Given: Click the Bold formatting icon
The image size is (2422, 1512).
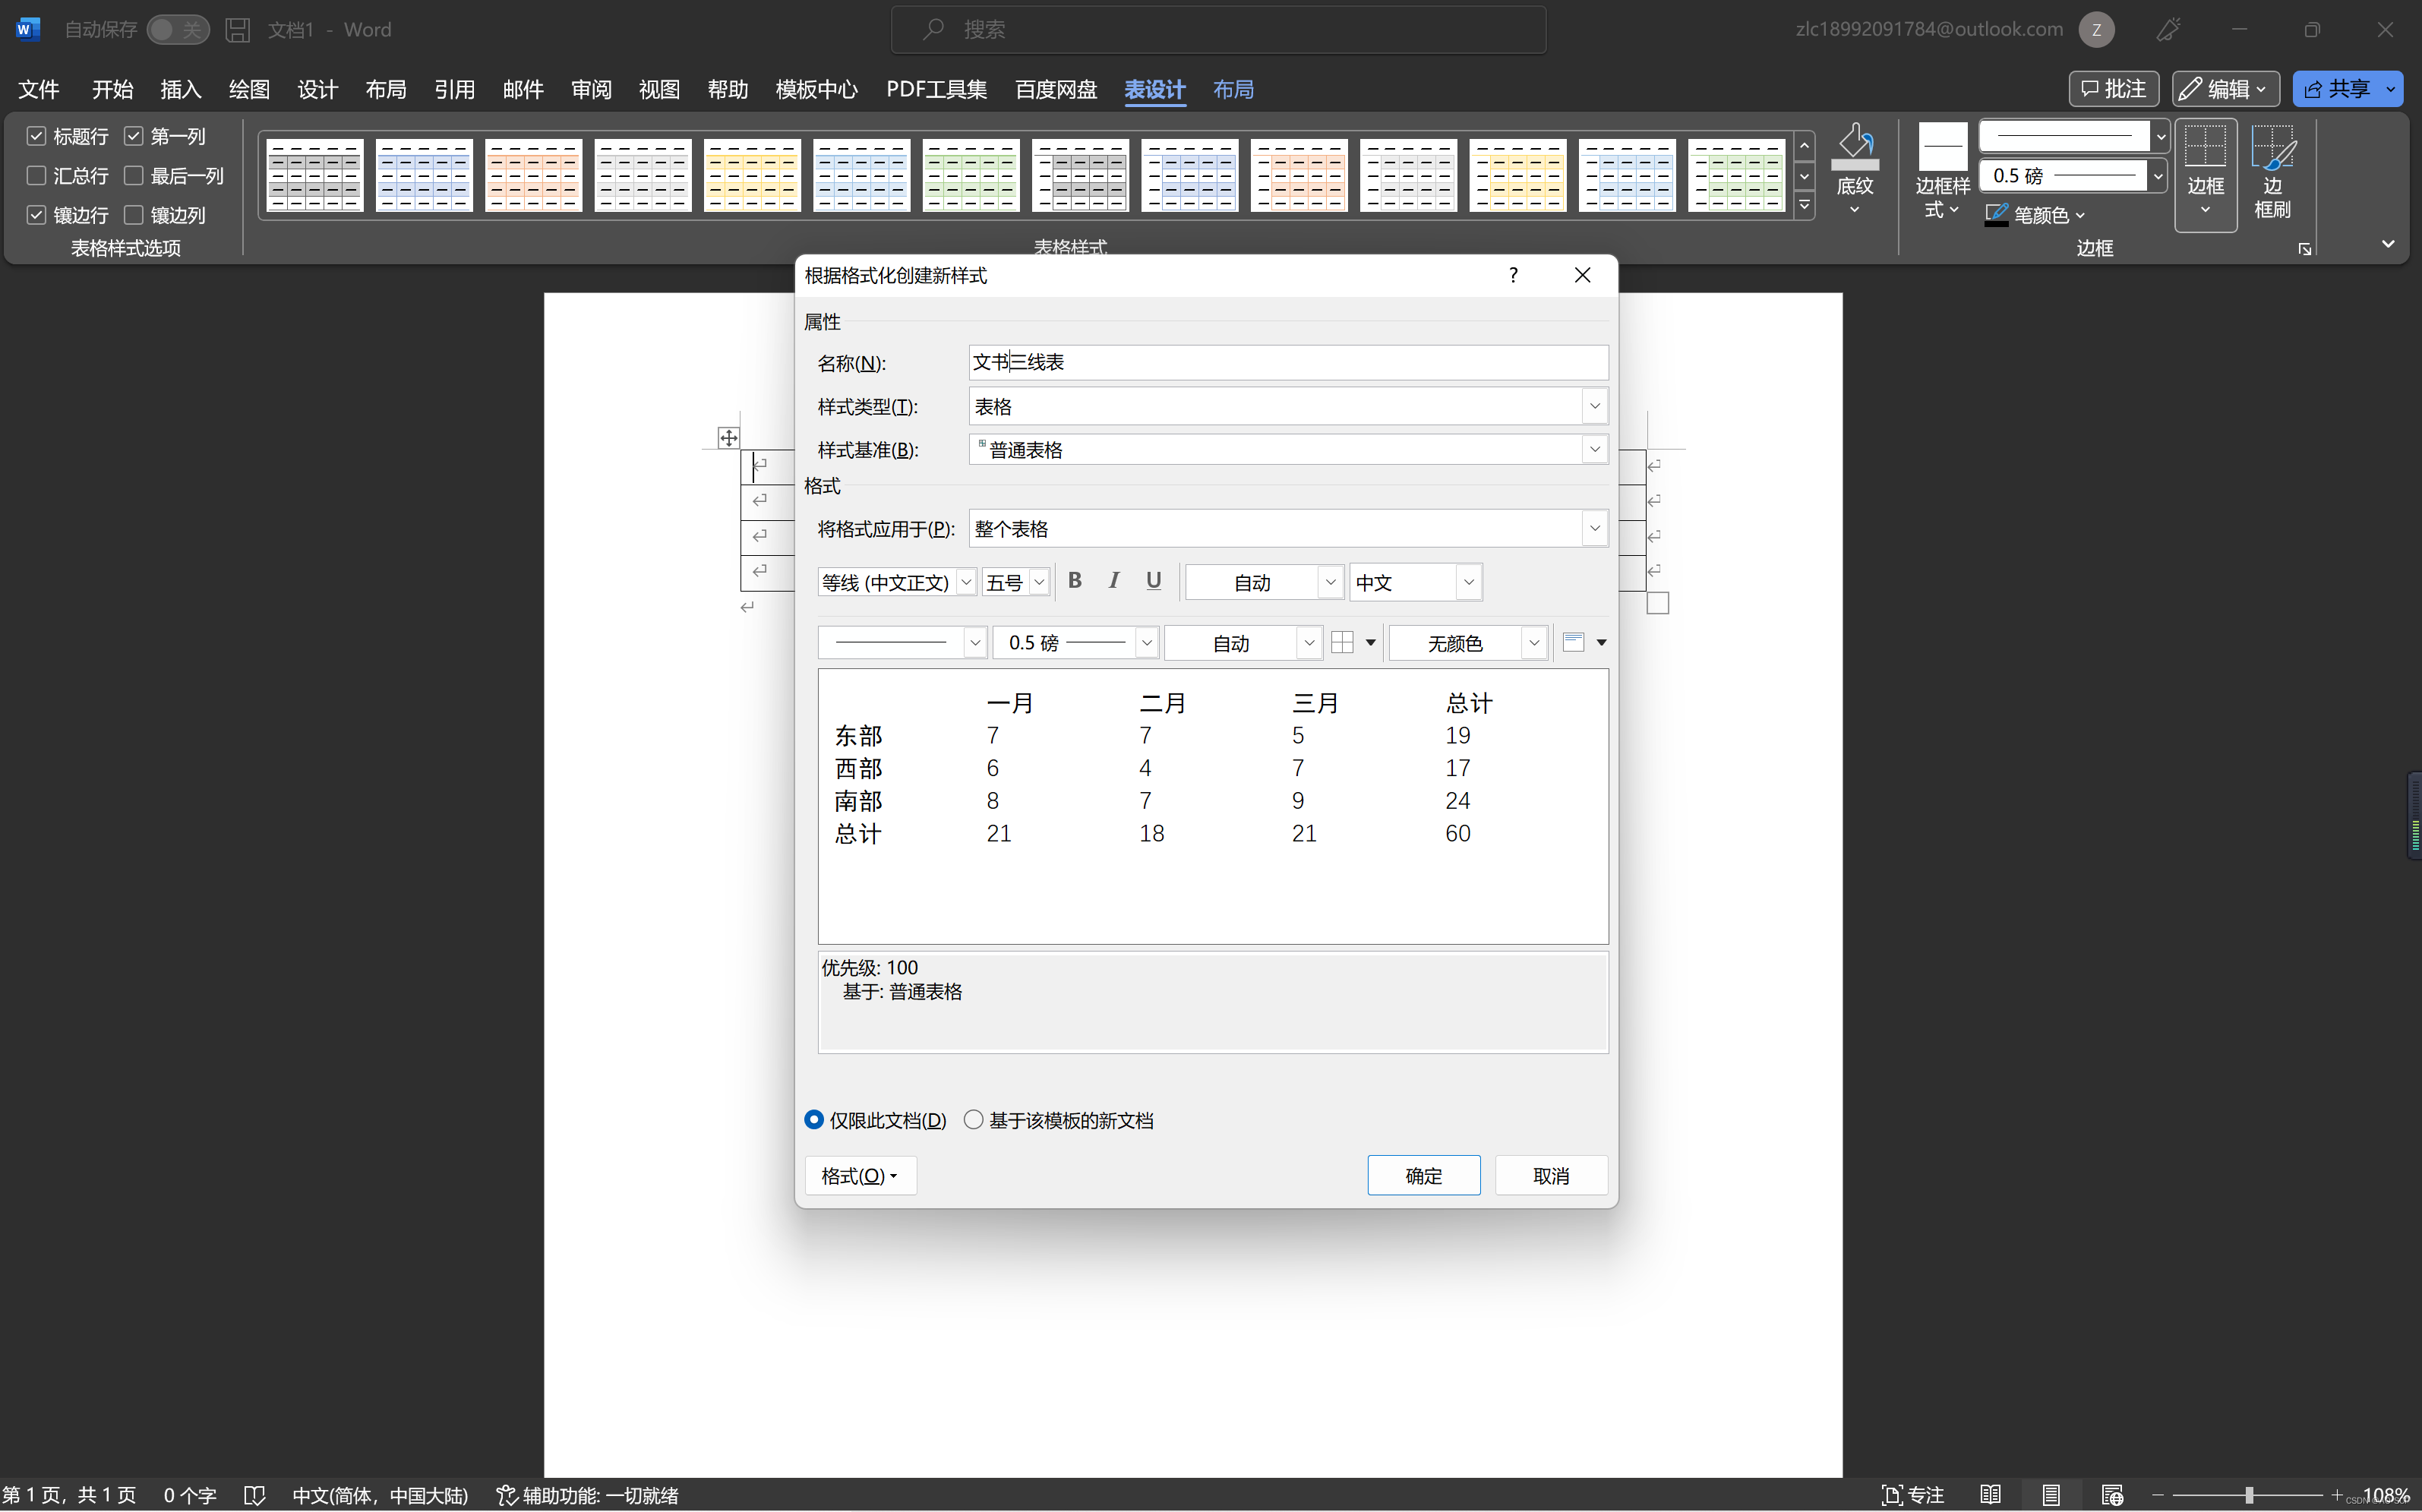Looking at the screenshot, I should (1075, 580).
